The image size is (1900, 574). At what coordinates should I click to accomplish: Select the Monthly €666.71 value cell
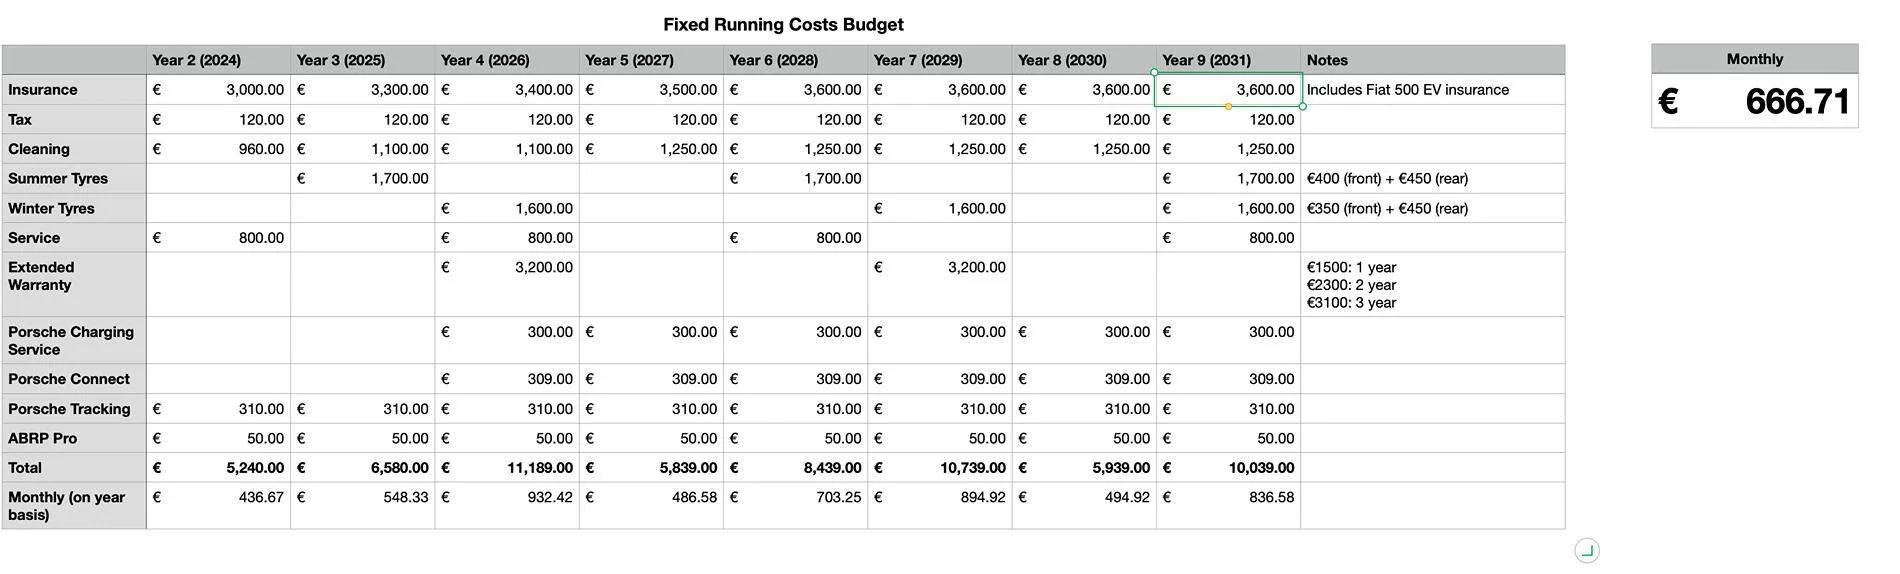tap(1754, 101)
